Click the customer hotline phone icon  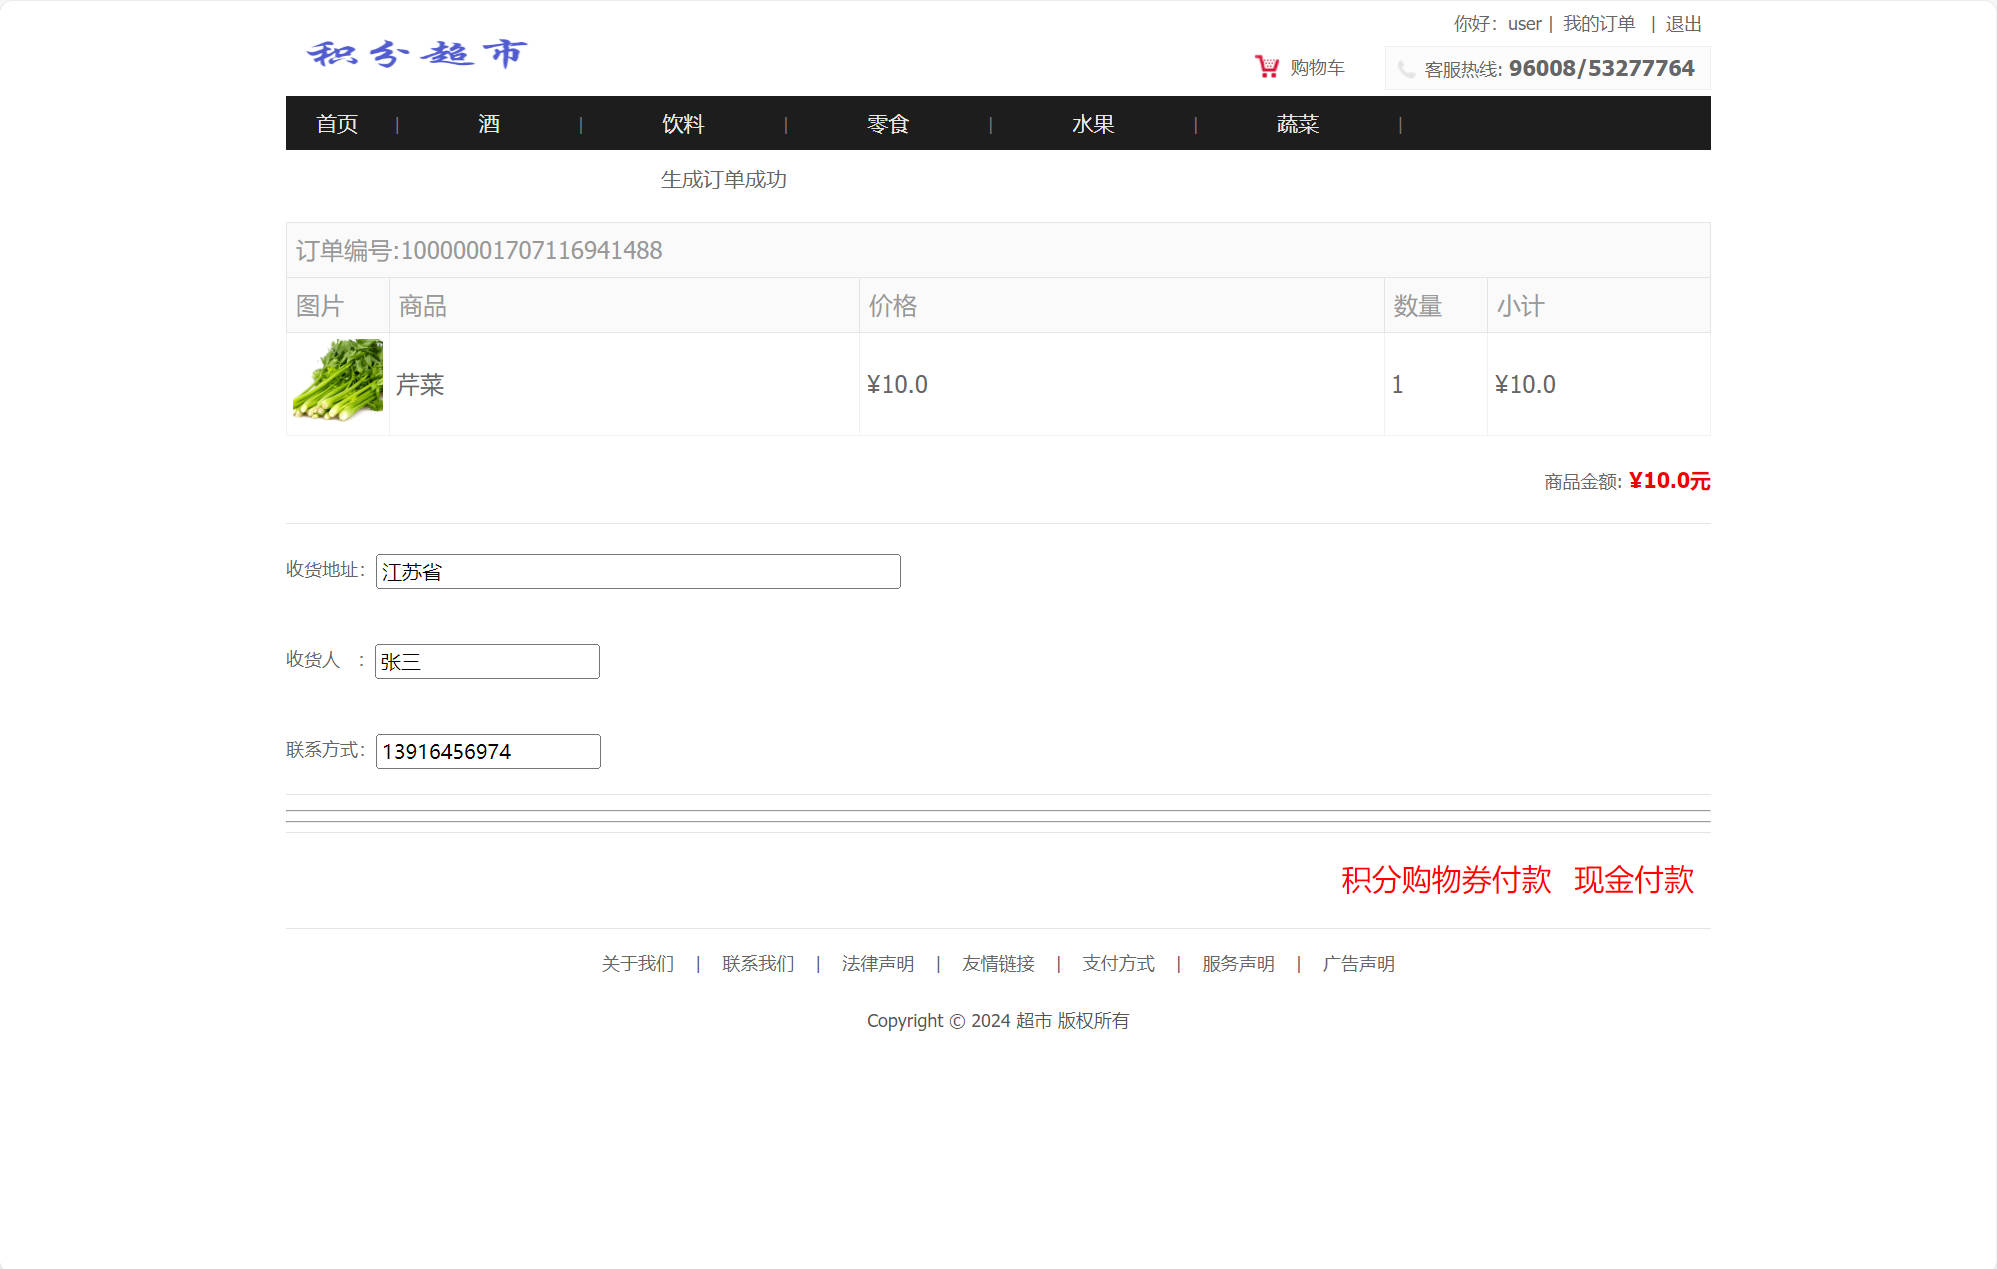coord(1406,69)
